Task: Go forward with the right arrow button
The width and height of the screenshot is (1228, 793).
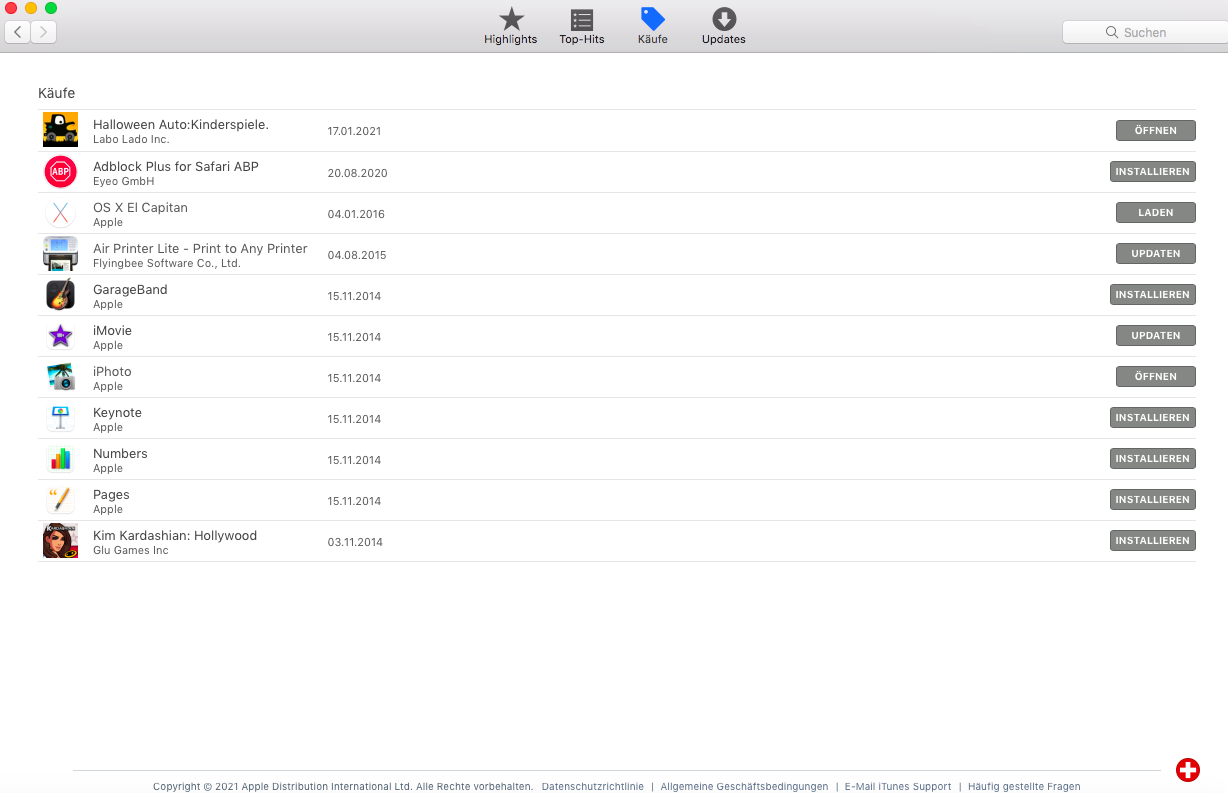Action: [x=44, y=32]
